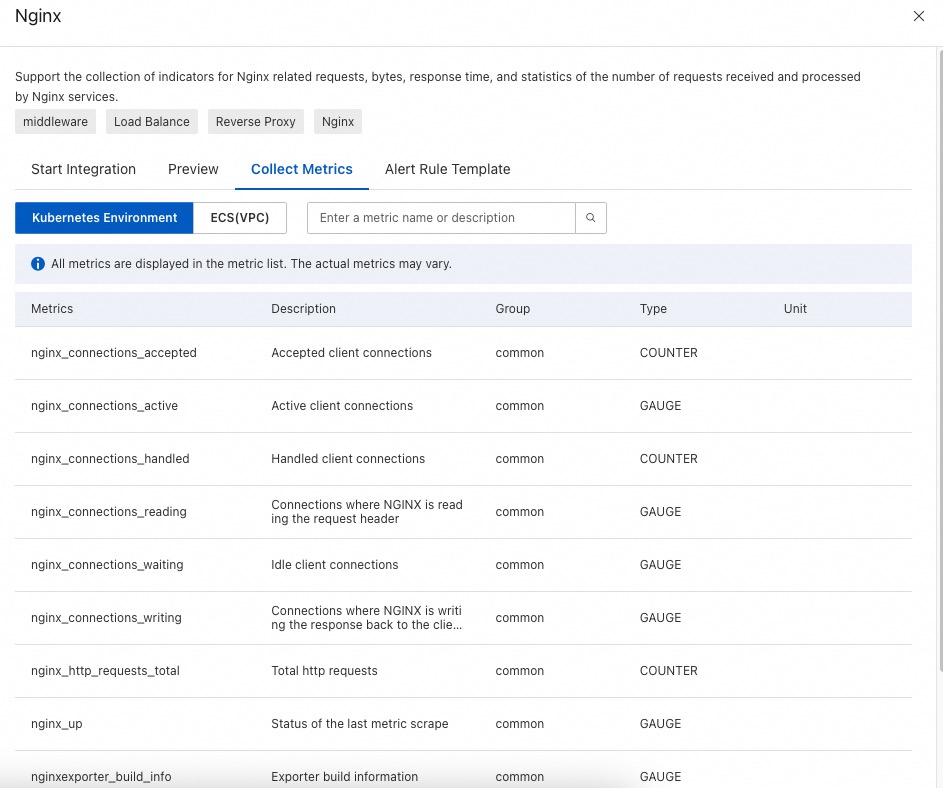Select nginx_connections_accepted metric row

tap(463, 353)
